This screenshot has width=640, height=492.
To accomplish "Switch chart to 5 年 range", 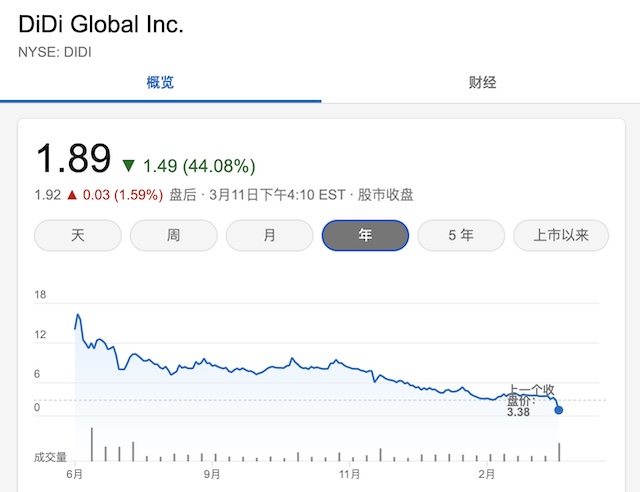I will point(461,236).
